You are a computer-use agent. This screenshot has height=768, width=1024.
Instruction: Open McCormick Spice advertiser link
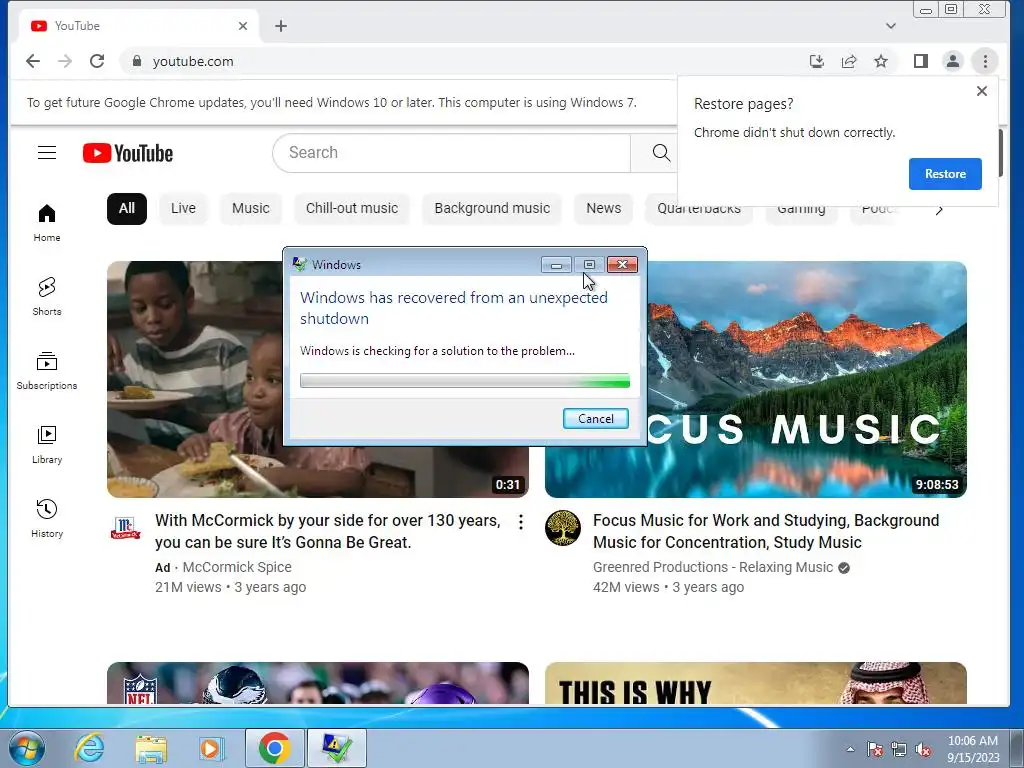point(237,567)
